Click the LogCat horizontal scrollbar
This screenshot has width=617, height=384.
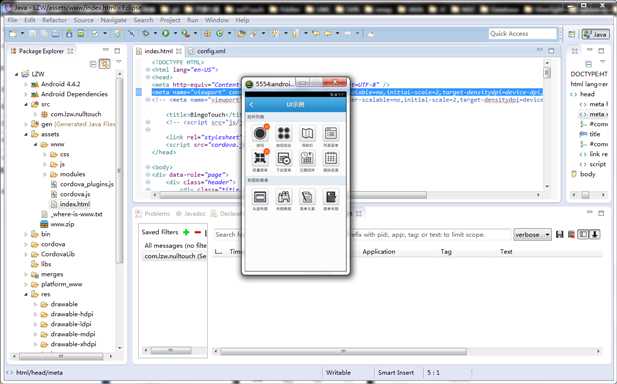pos(343,351)
